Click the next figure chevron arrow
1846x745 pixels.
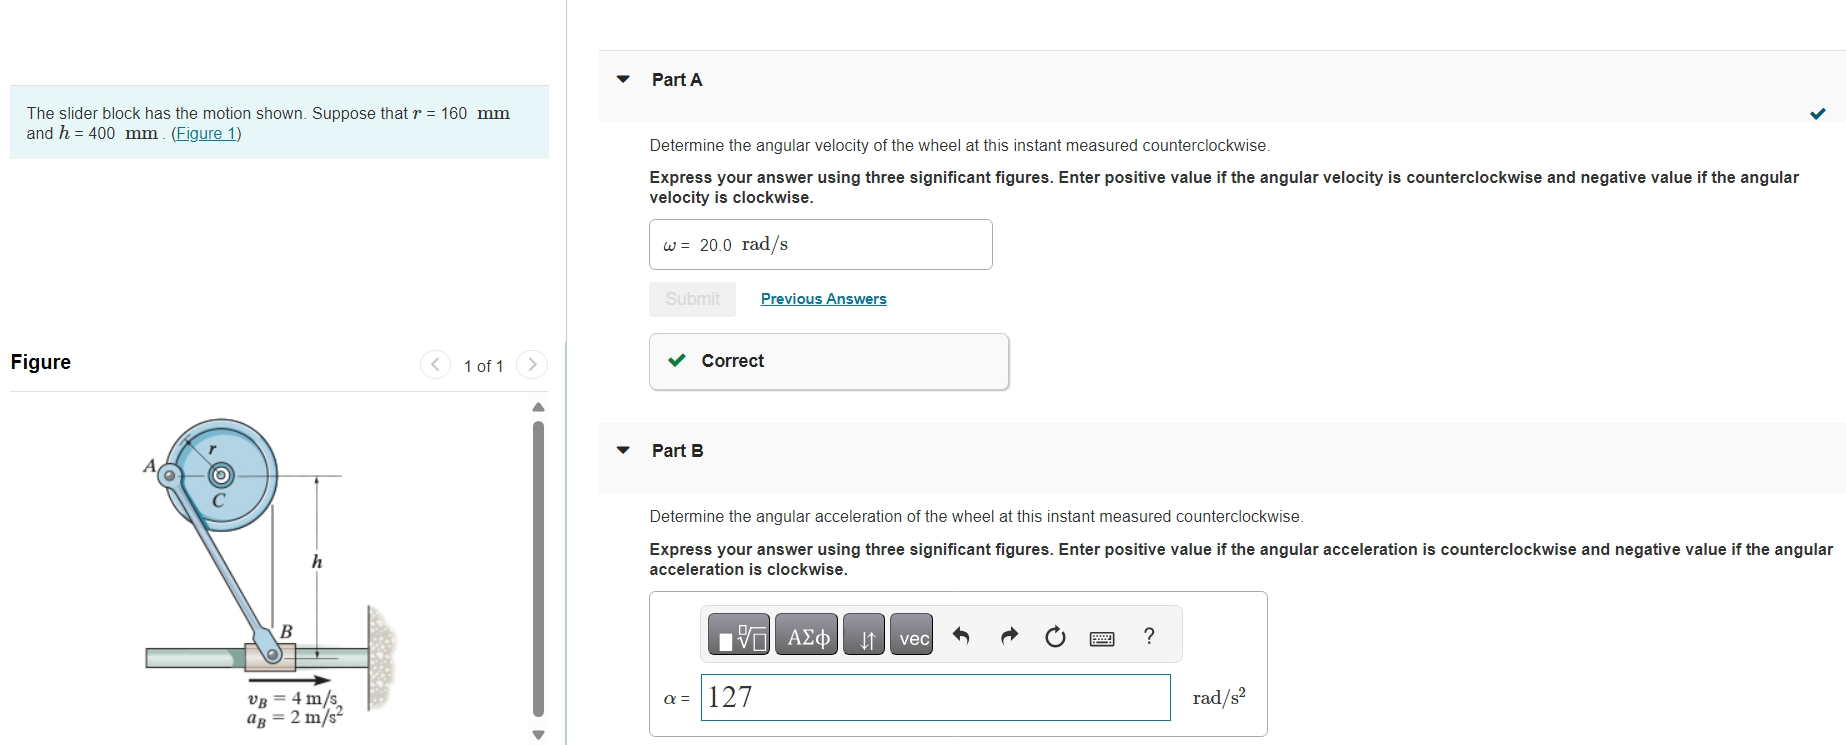click(531, 365)
